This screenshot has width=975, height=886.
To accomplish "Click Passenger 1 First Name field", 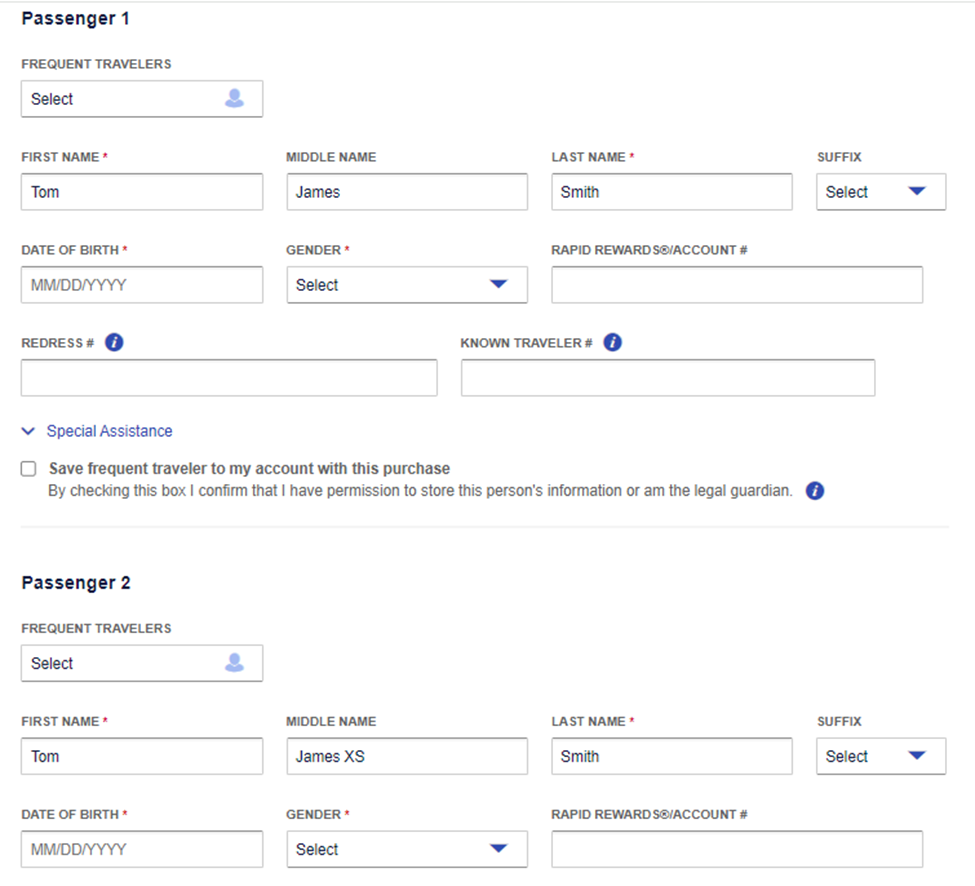I will click(x=142, y=192).
